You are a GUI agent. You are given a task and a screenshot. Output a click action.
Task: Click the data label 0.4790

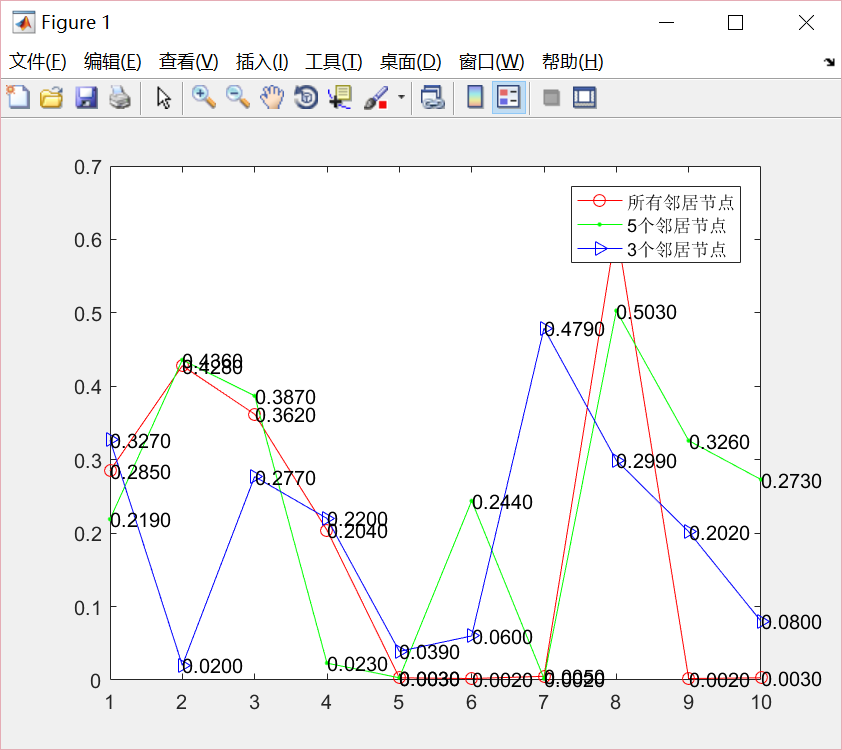tap(575, 329)
